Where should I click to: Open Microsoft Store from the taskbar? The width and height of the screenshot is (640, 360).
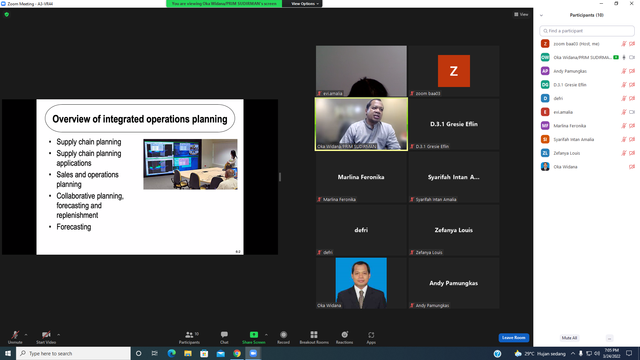click(204, 353)
